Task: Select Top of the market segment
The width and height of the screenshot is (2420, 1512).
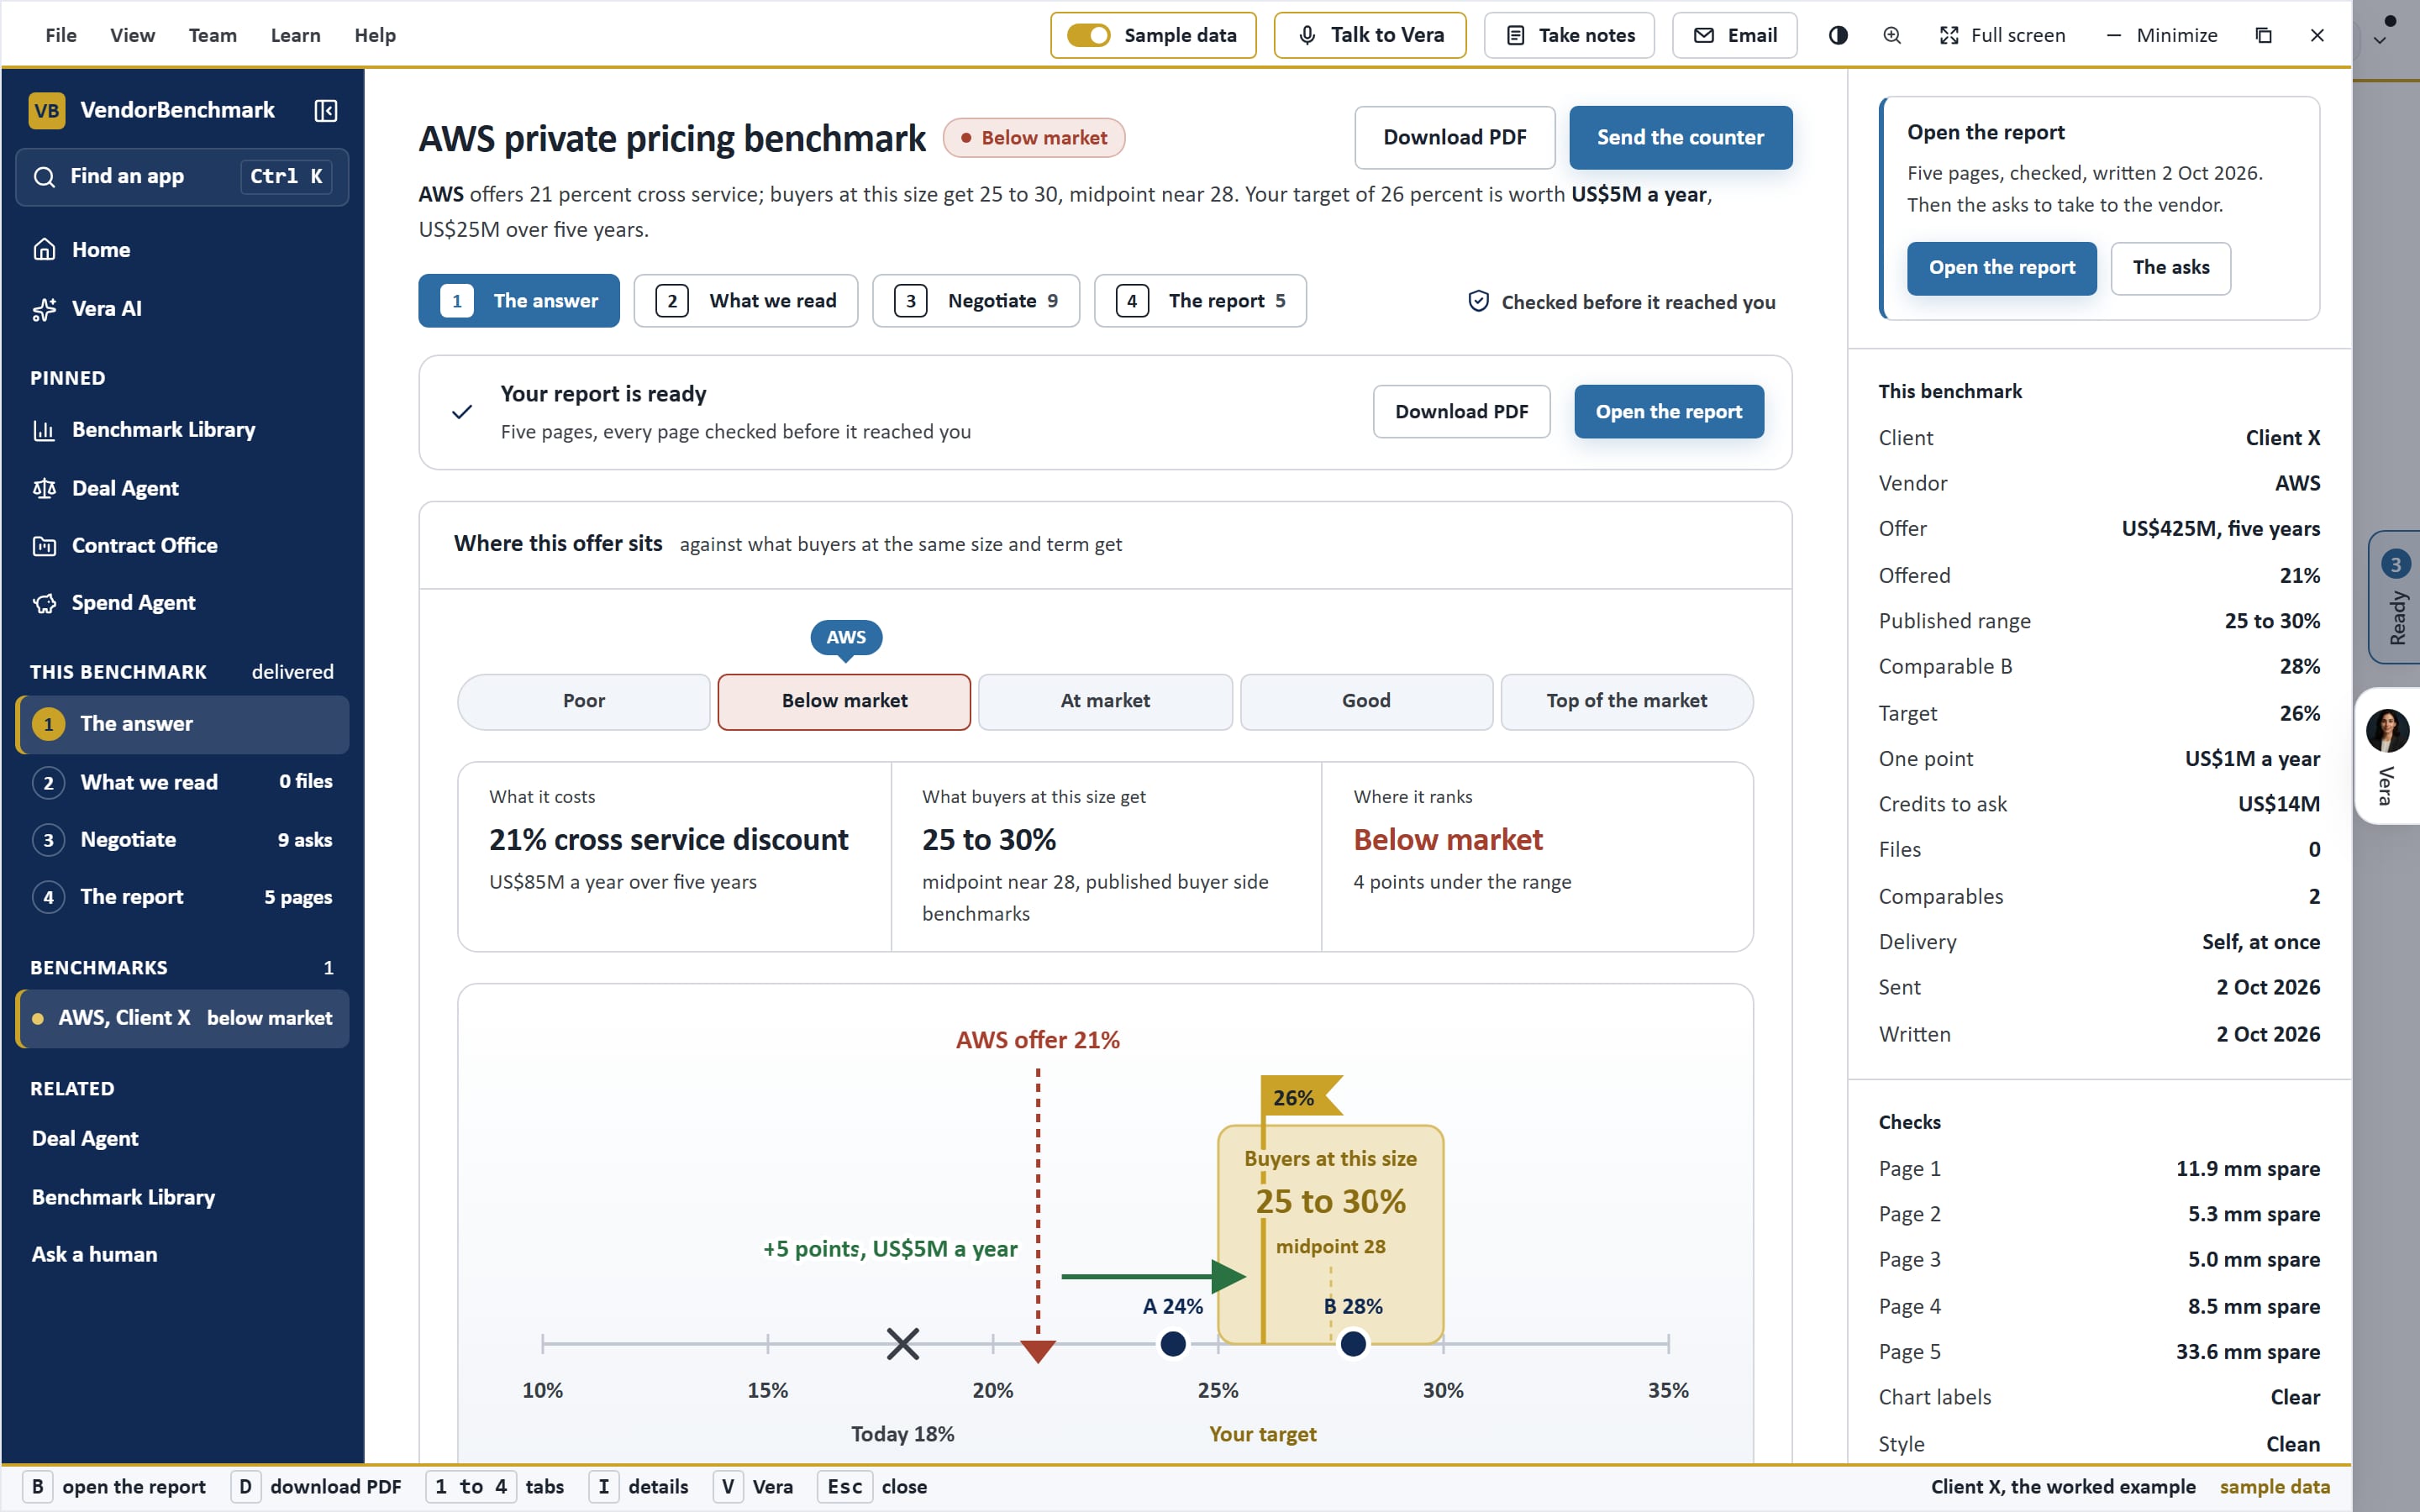Action: (1626, 701)
